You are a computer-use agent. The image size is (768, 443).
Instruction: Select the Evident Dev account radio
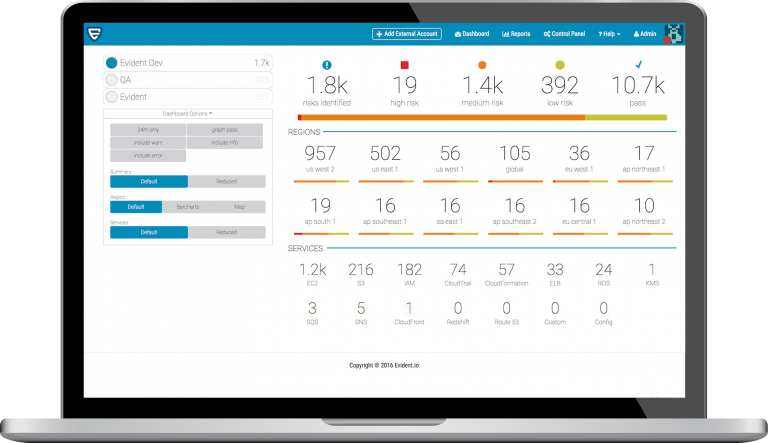click(x=112, y=63)
